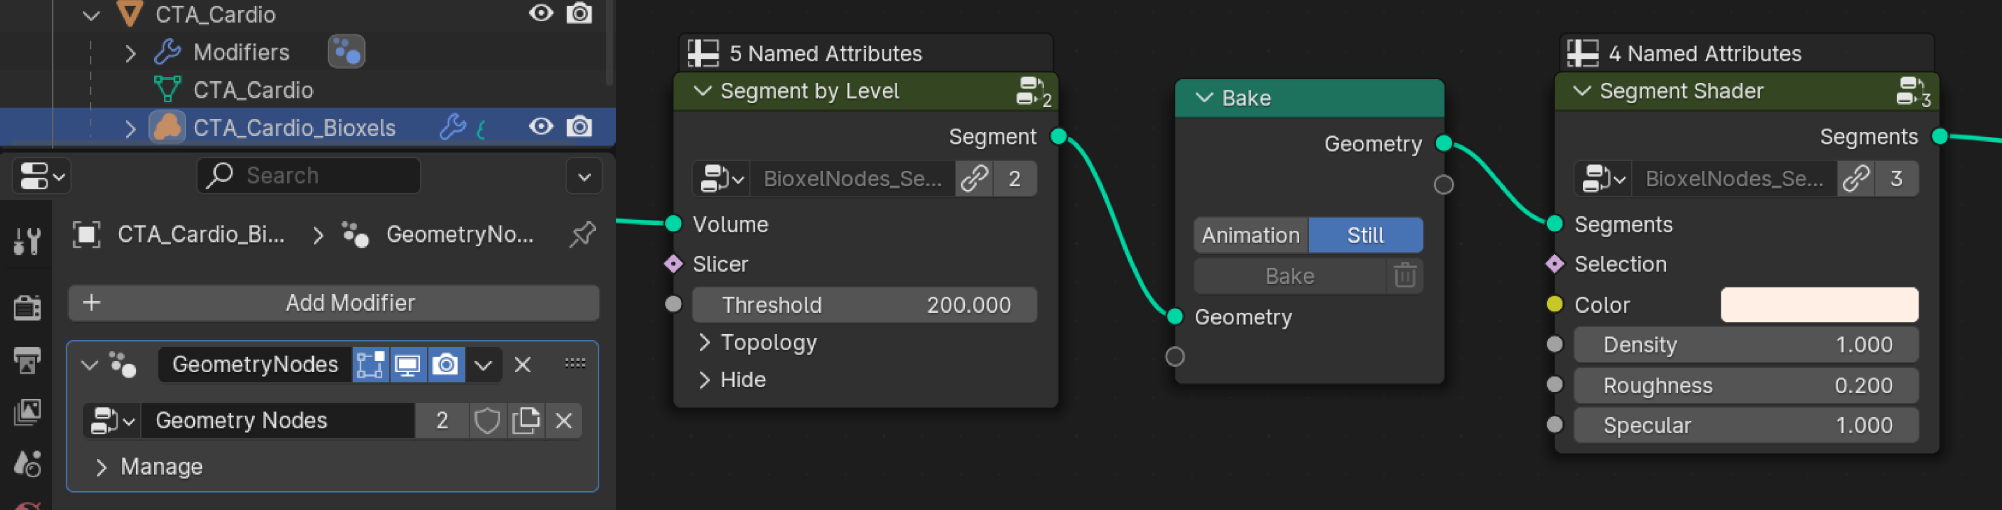Viewport: 2002px width, 510px height.
Task: Click Segment by Level node group icon
Action: [1034, 92]
